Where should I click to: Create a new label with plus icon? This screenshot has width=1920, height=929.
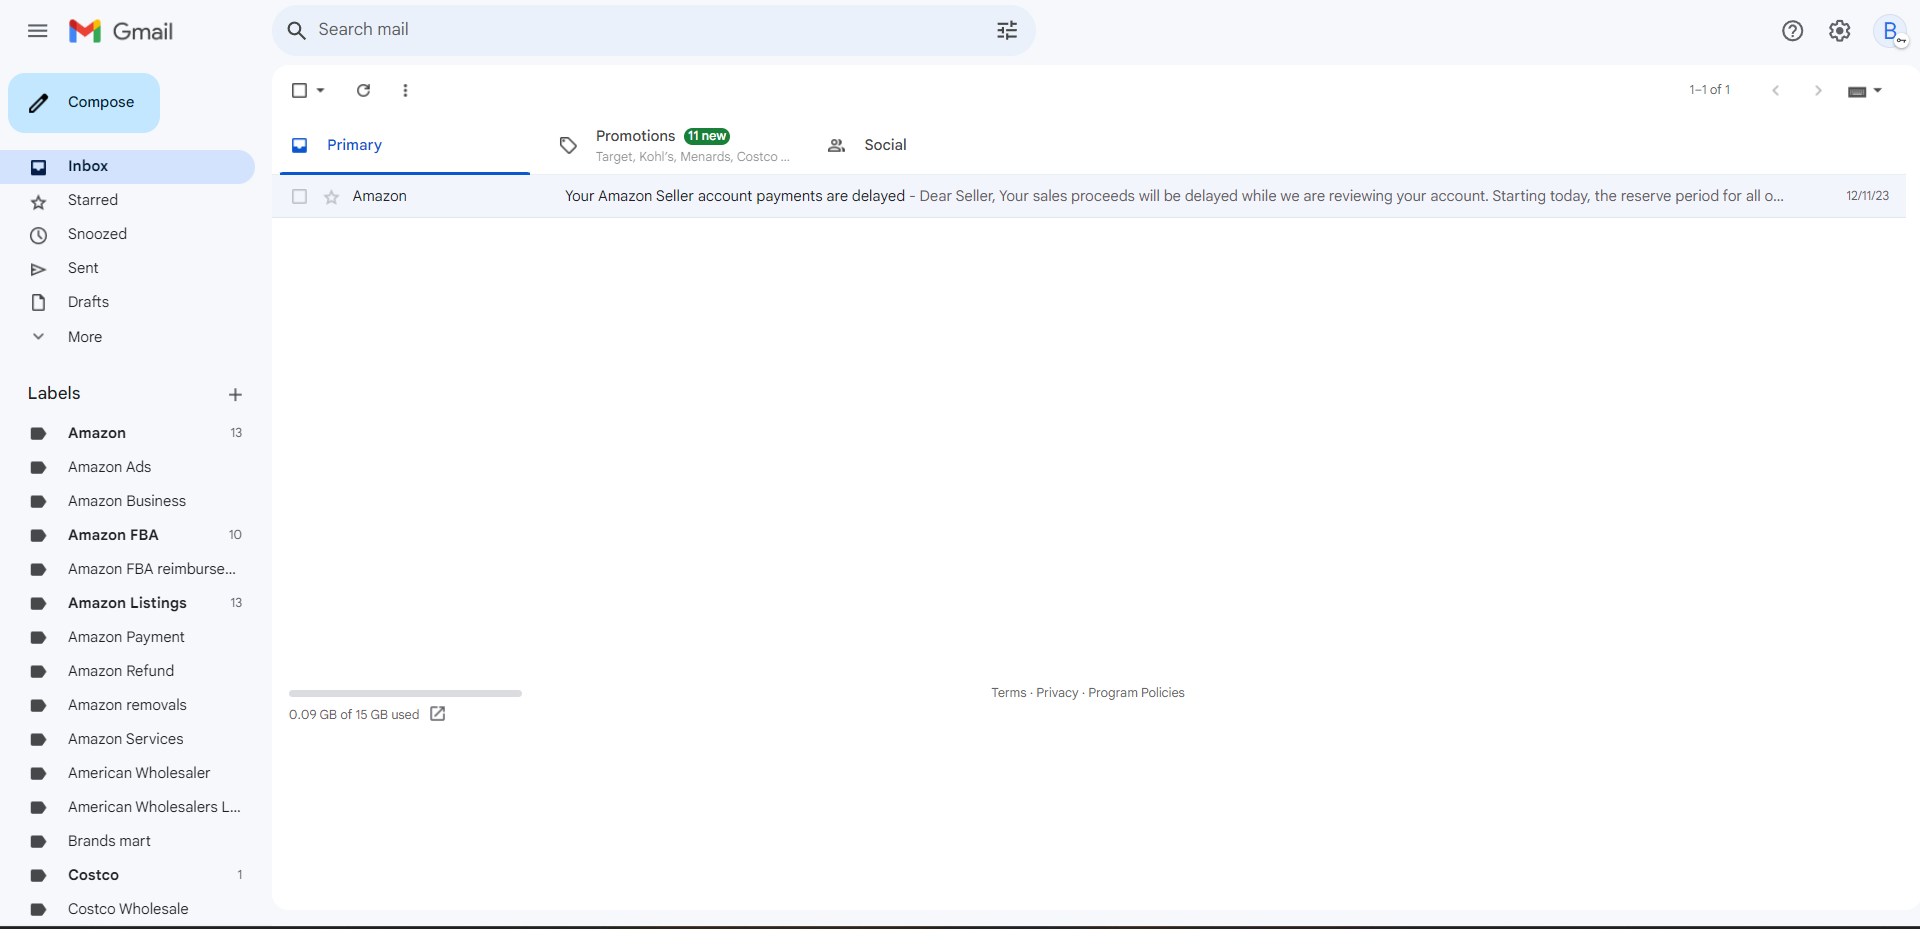pyautogui.click(x=235, y=395)
